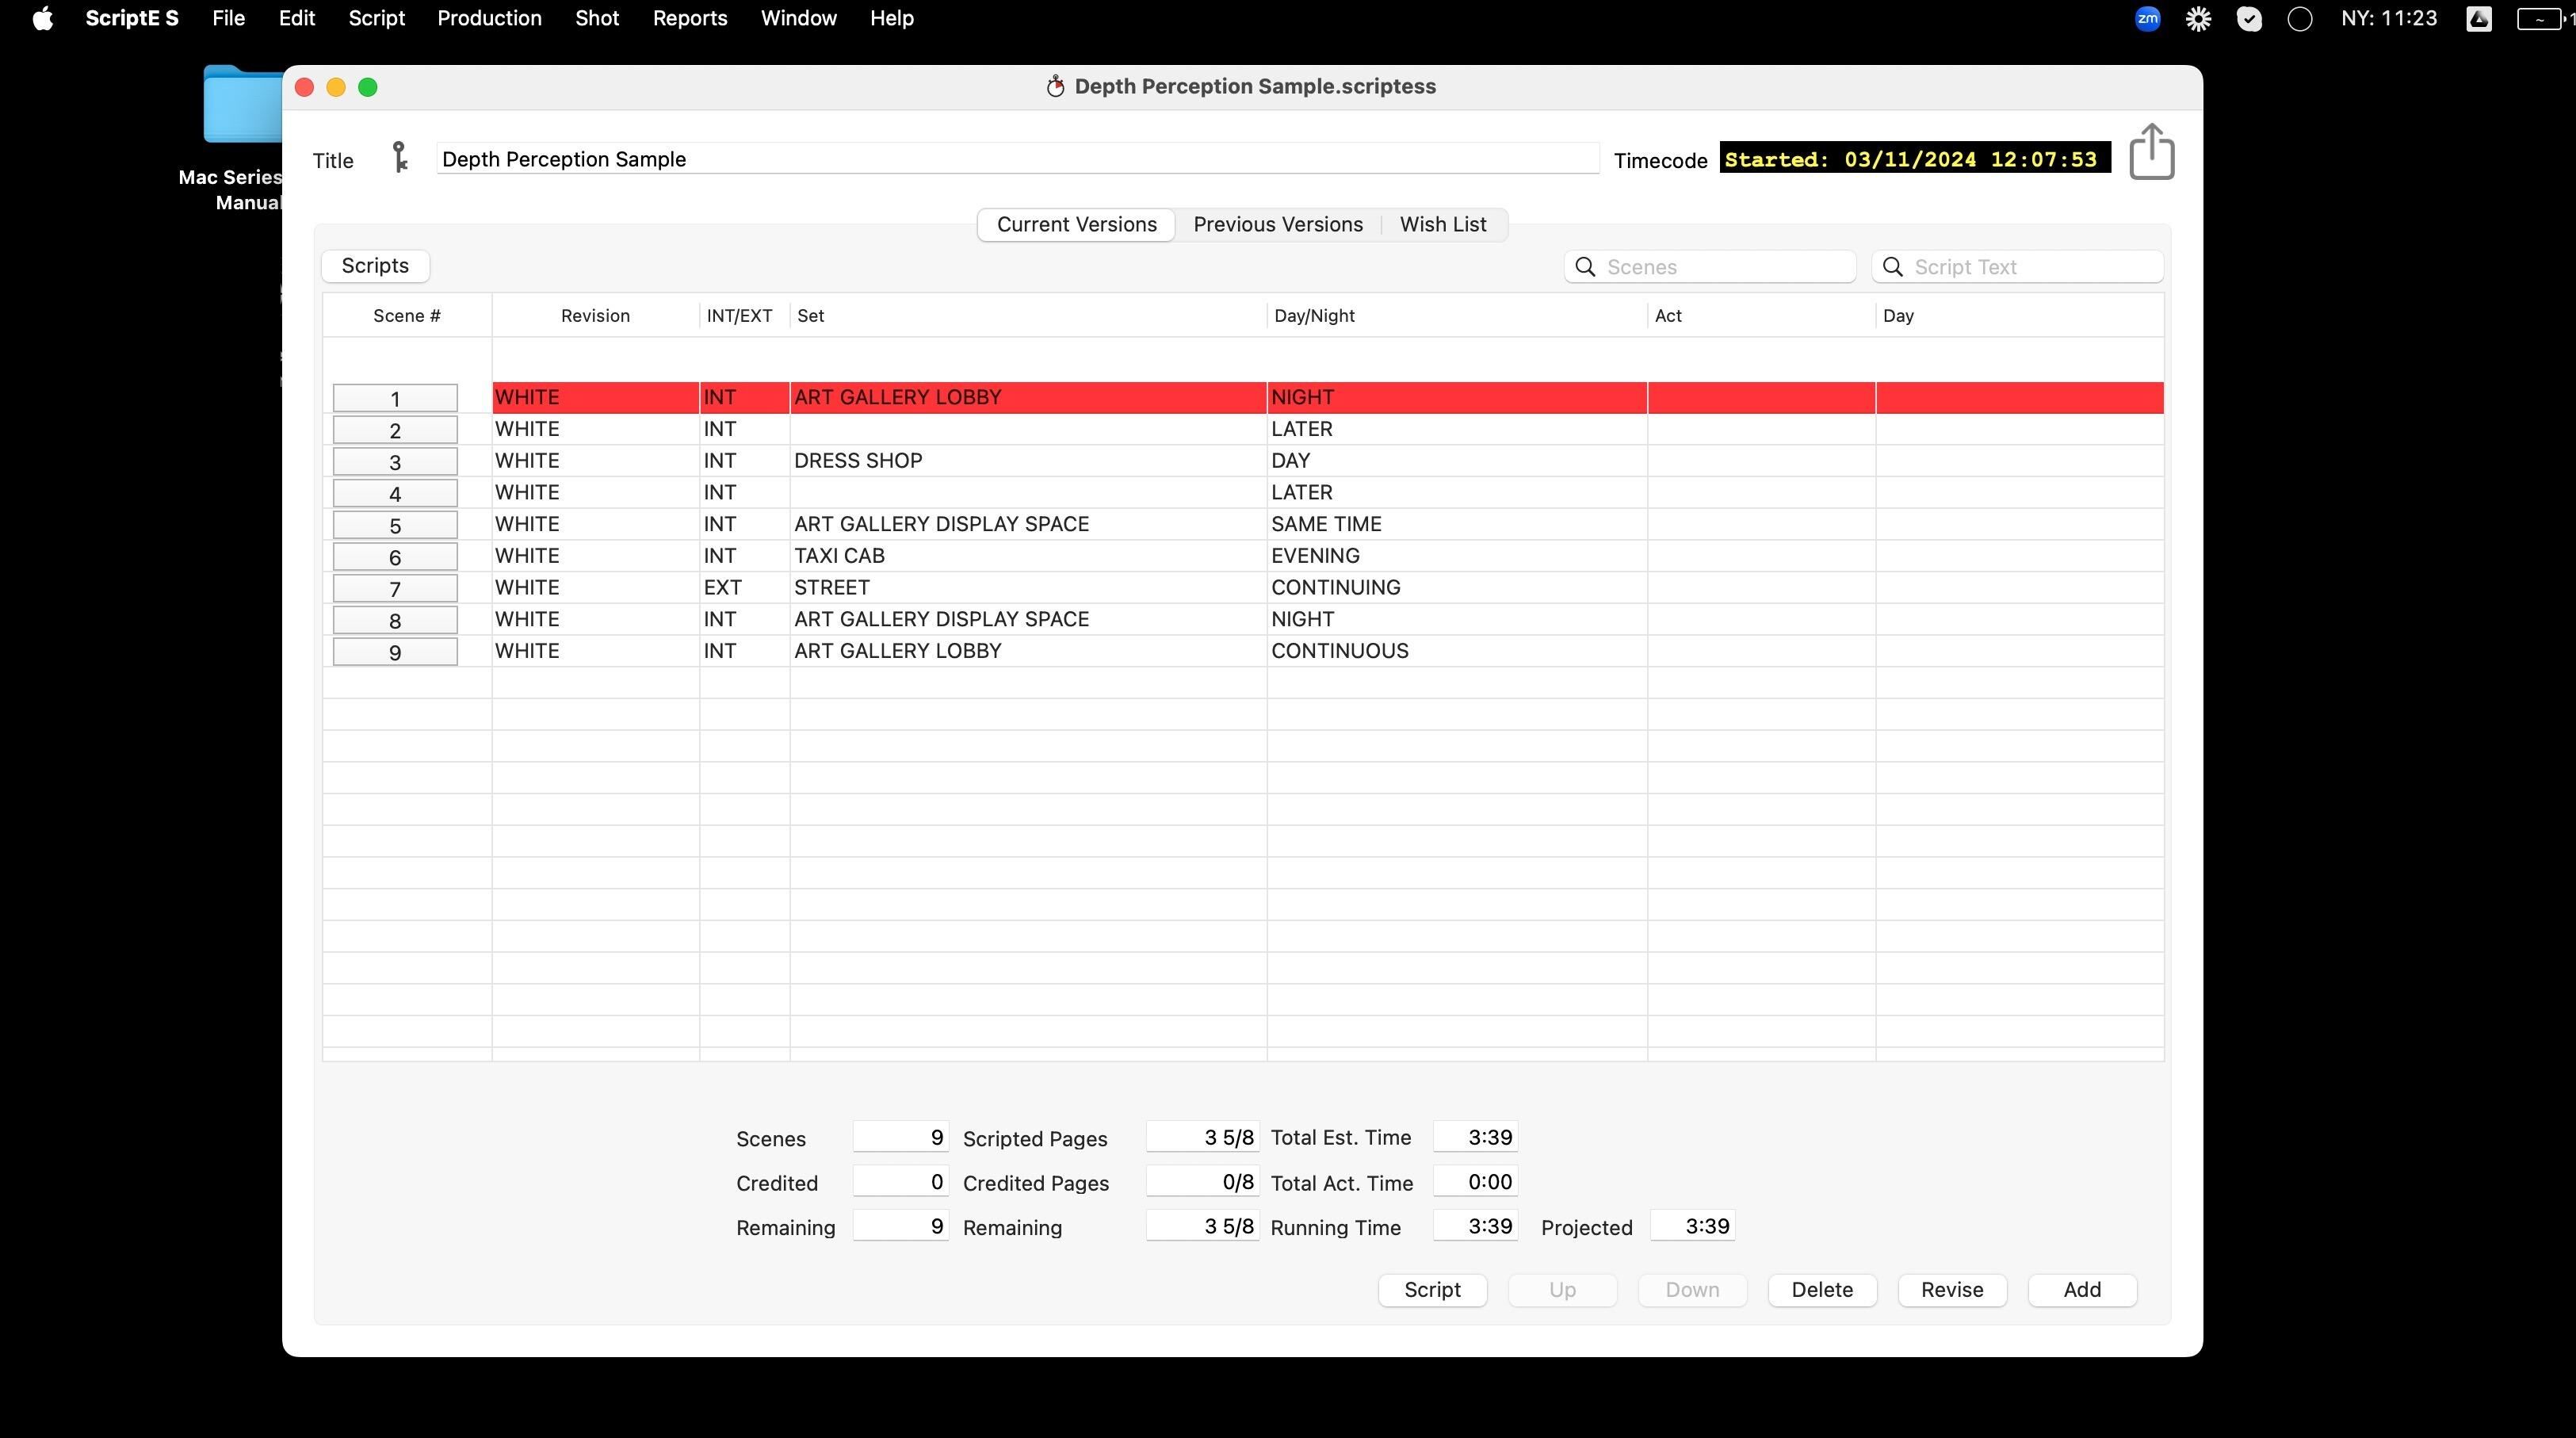Click the stopwatch icon in the window title

coord(1055,87)
